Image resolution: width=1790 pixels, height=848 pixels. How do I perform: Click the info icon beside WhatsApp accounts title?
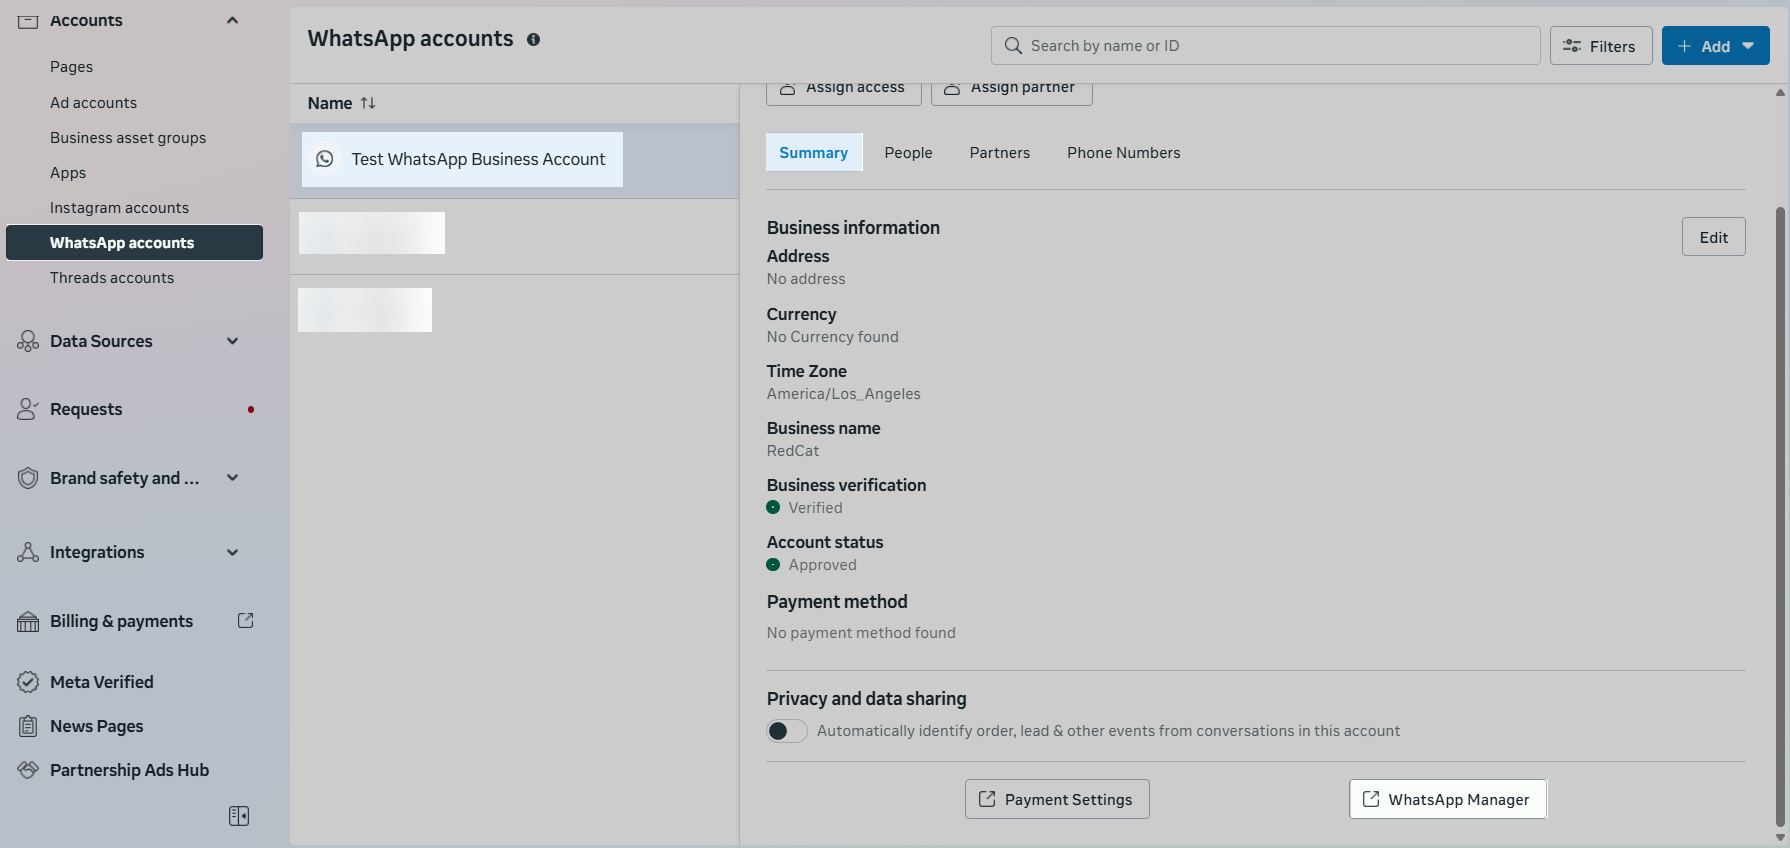(x=533, y=40)
